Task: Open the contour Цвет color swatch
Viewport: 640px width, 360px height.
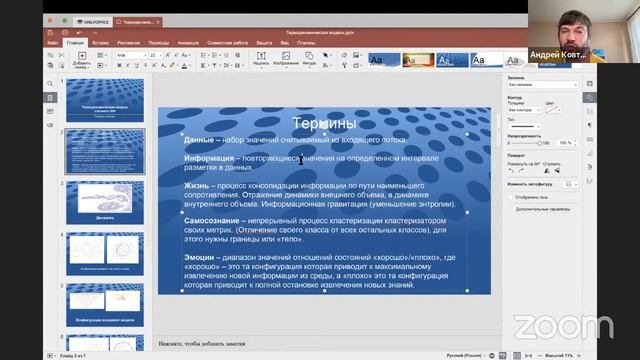Action: (552, 110)
